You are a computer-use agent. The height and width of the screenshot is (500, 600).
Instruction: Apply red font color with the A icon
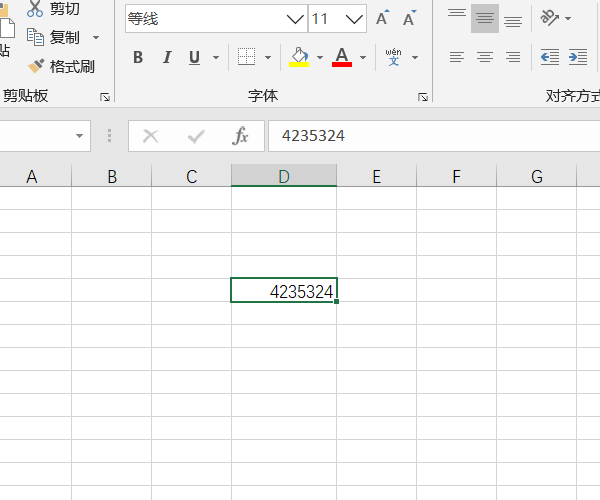342,57
